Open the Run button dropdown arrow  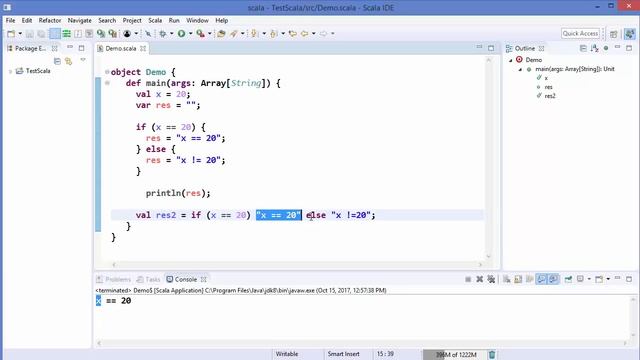click(x=190, y=34)
